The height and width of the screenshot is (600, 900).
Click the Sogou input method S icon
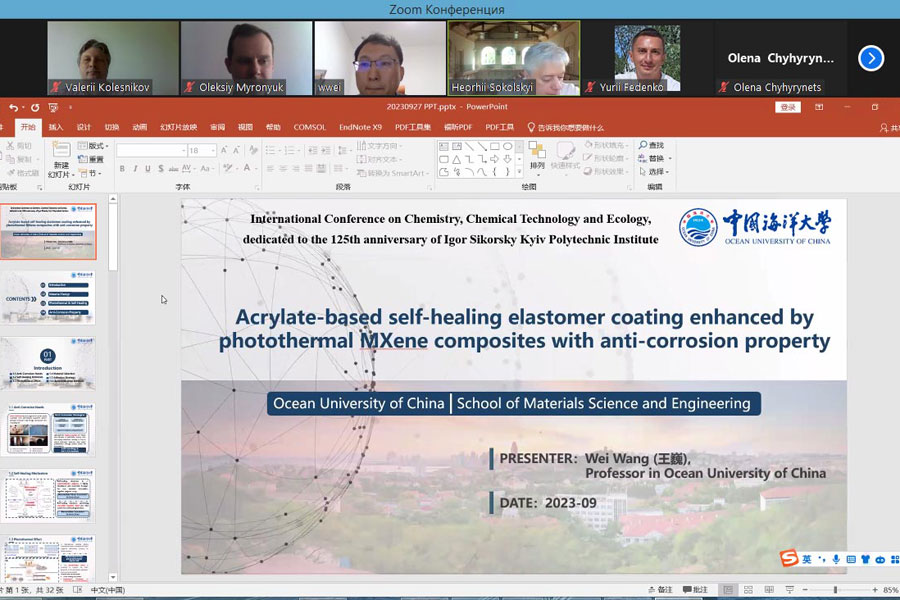(790, 559)
